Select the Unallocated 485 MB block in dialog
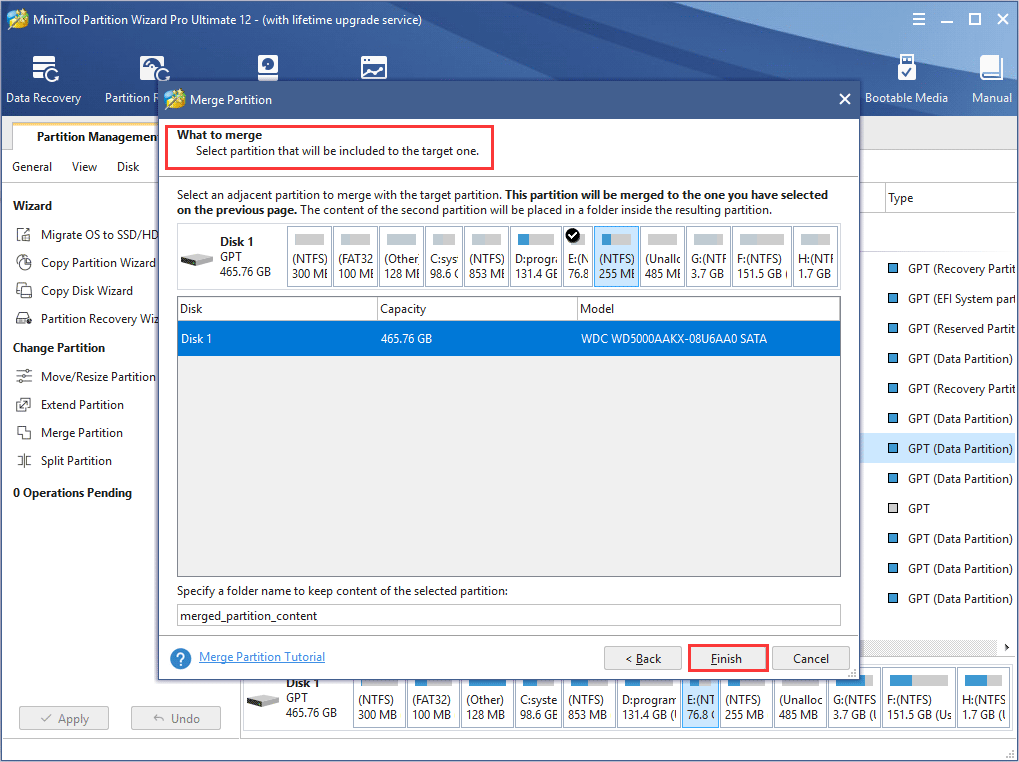 pos(662,257)
